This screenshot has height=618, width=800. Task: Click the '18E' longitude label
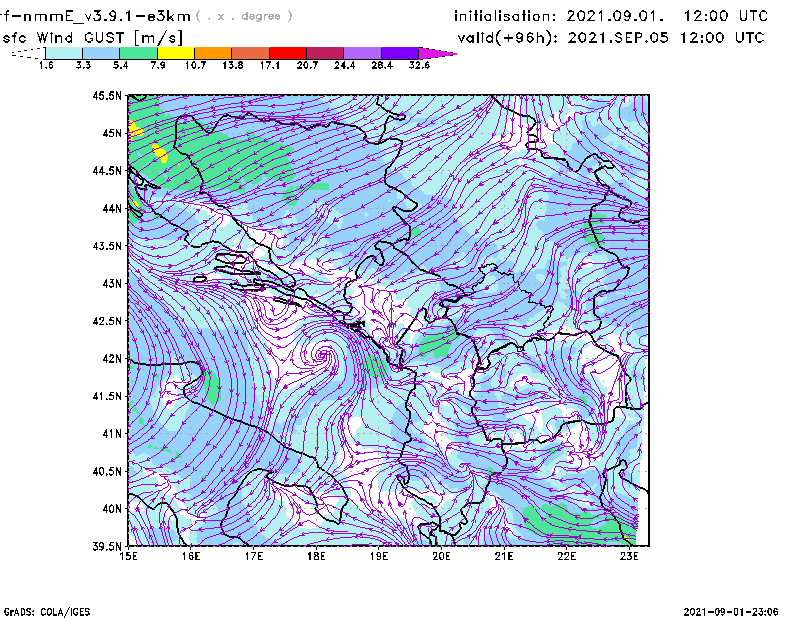(x=316, y=556)
